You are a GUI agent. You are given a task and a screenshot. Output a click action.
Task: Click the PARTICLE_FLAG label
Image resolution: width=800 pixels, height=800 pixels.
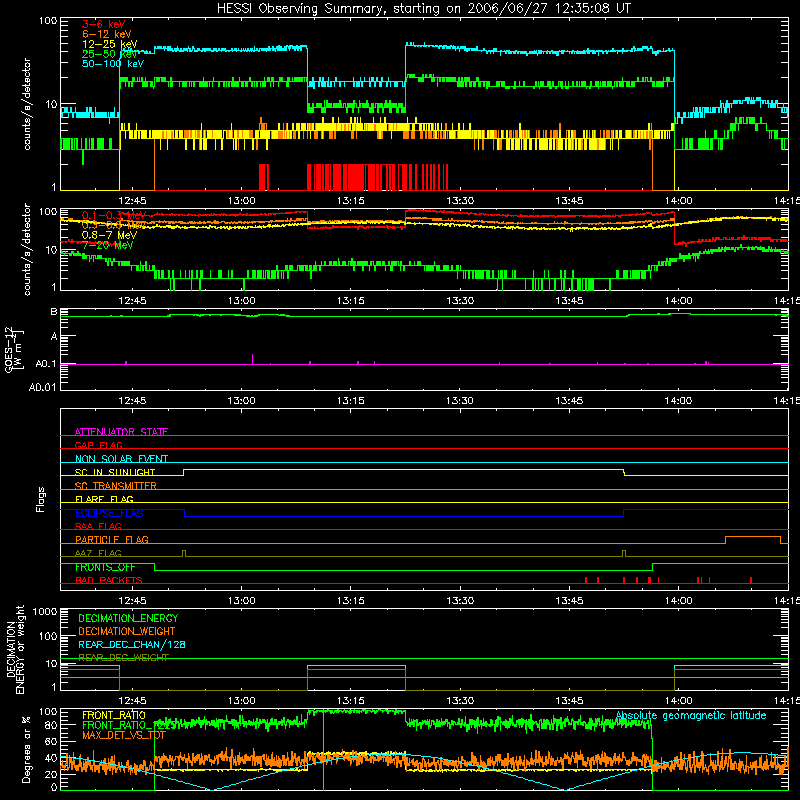[112, 540]
